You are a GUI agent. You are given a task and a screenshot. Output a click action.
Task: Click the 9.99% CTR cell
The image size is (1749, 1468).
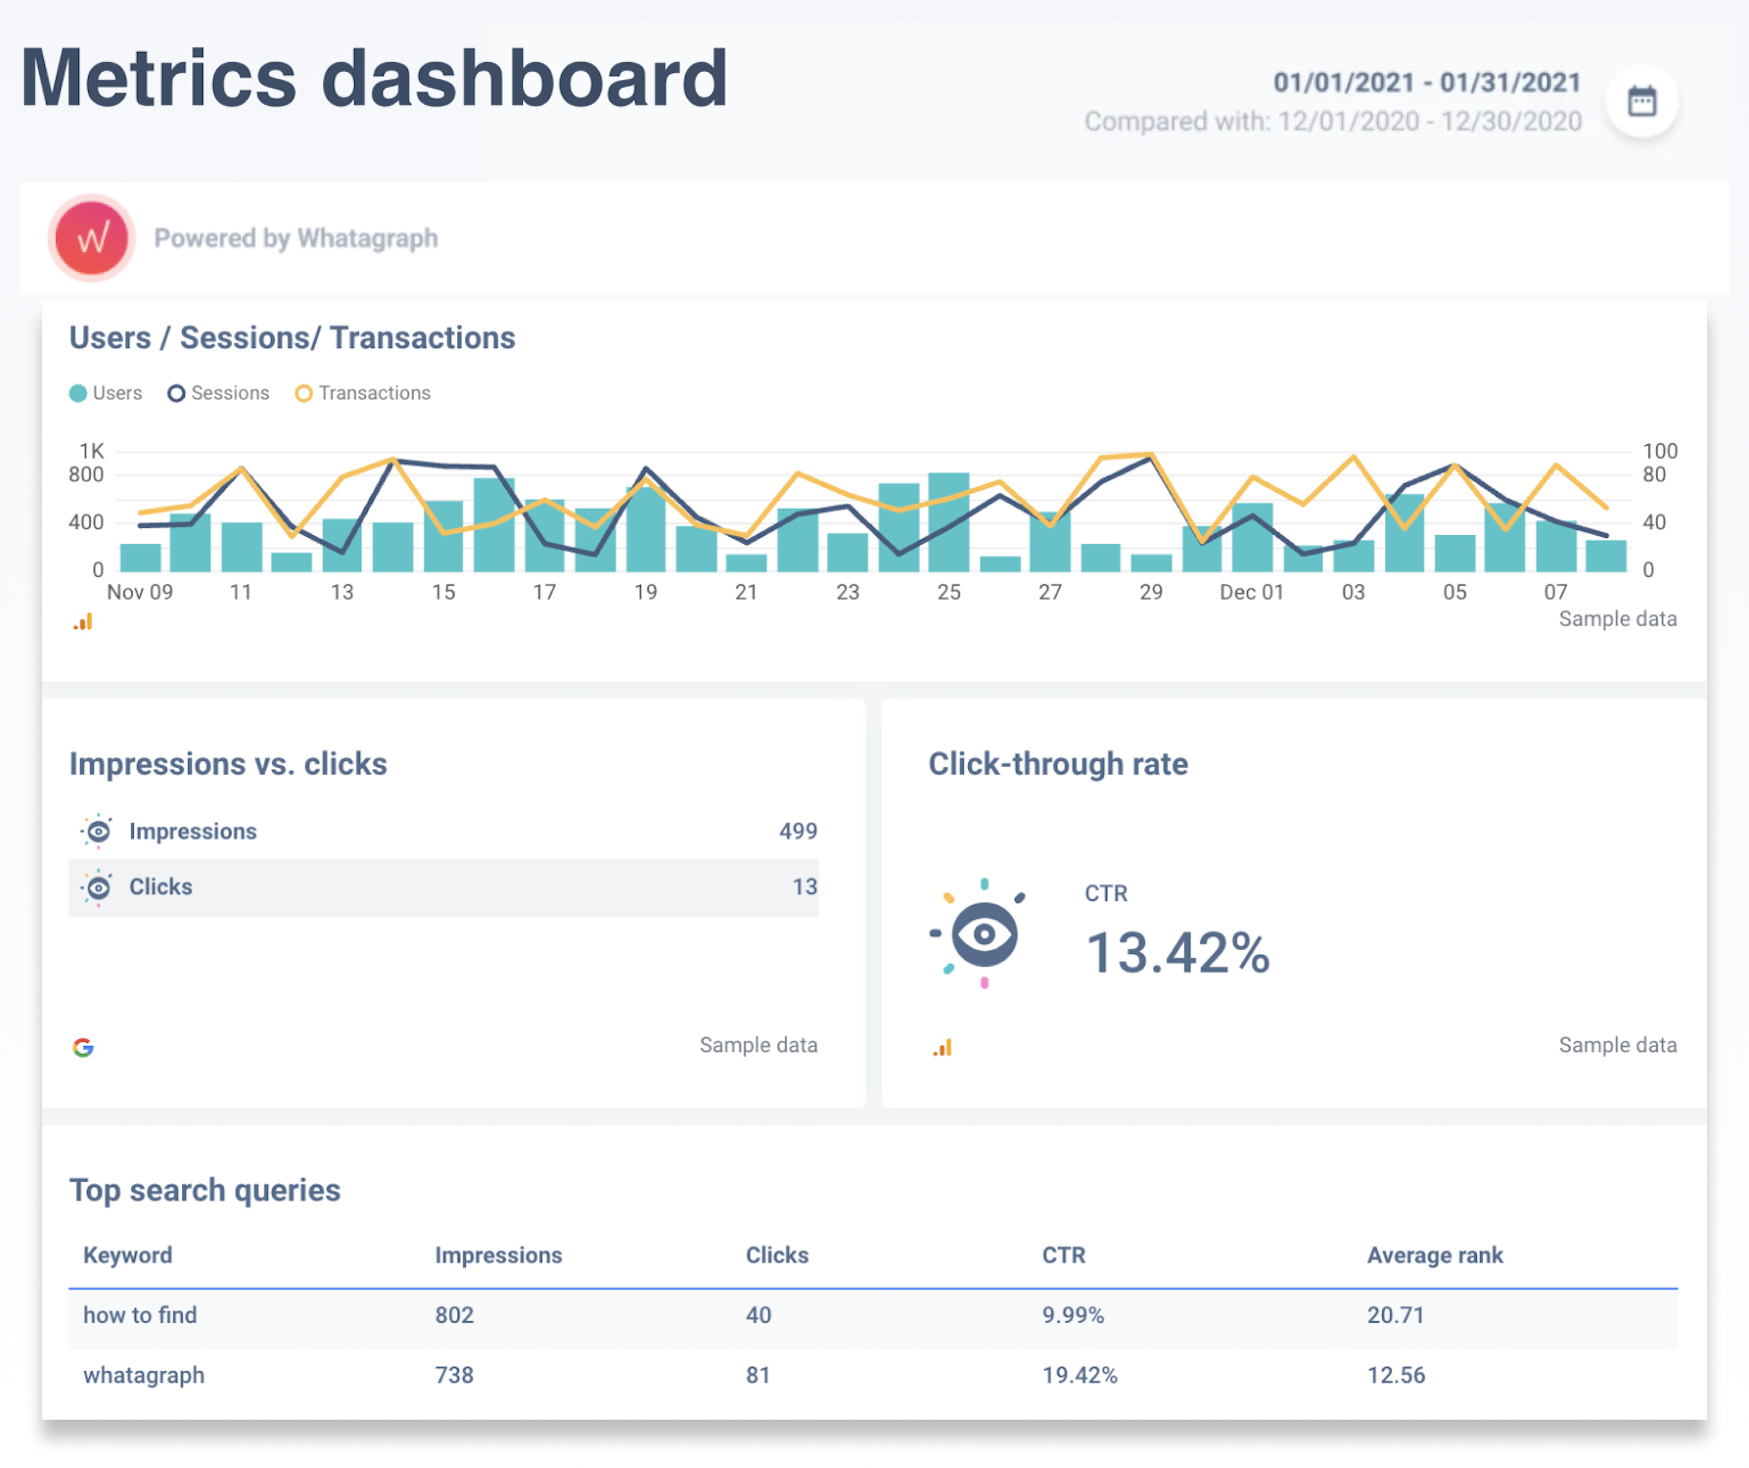[x=1073, y=1315]
